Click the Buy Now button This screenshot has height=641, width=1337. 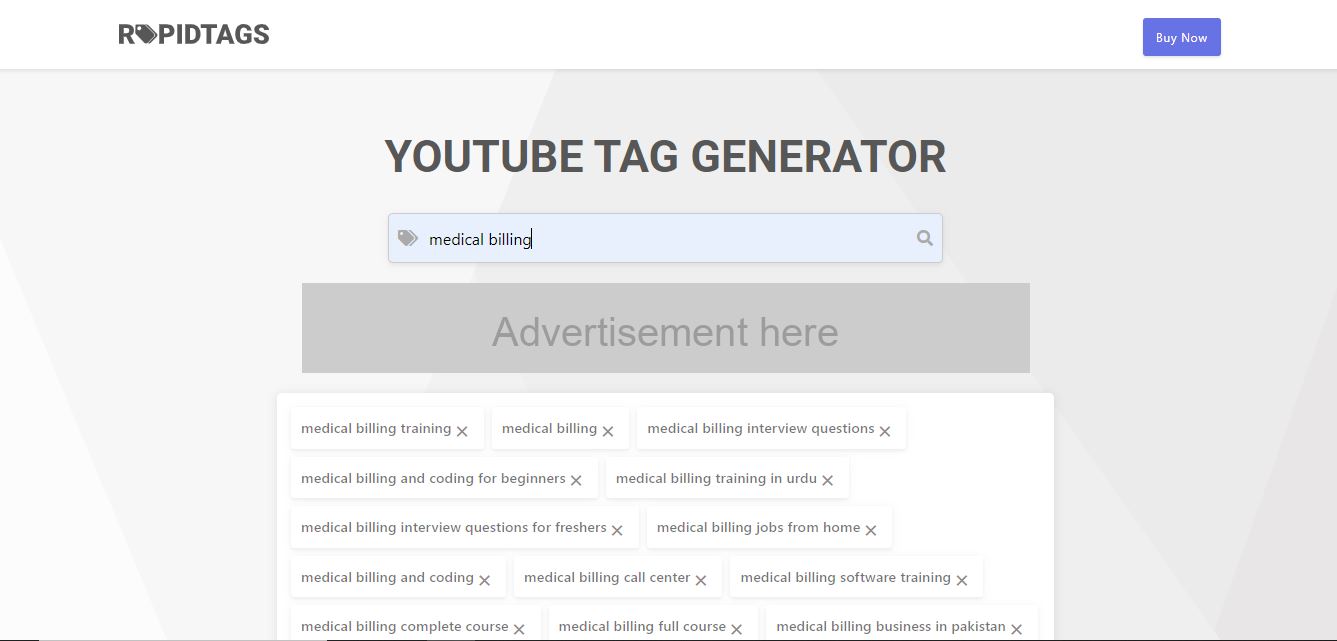[x=1181, y=37]
